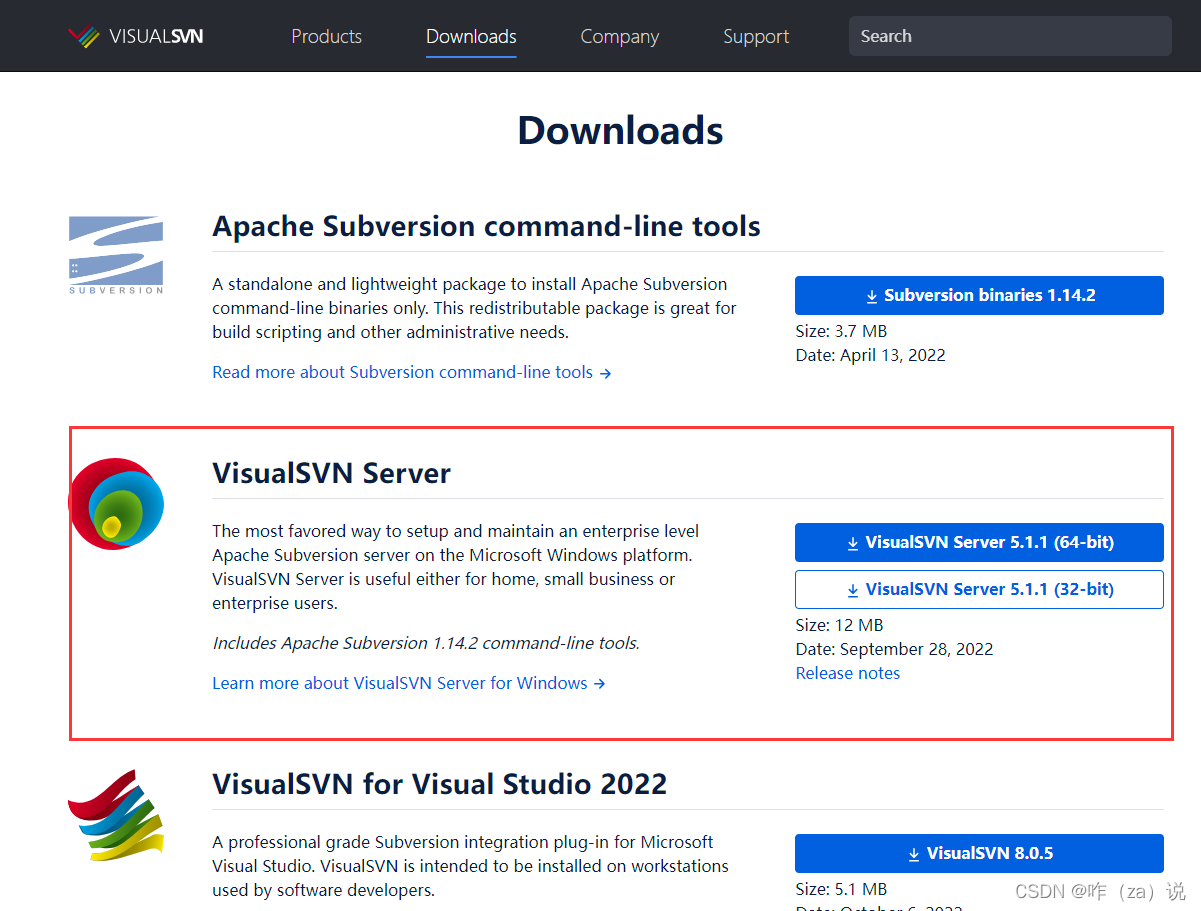This screenshot has height=911, width=1201.
Task: Open Read more about Subversion command-line tools
Action: point(412,372)
